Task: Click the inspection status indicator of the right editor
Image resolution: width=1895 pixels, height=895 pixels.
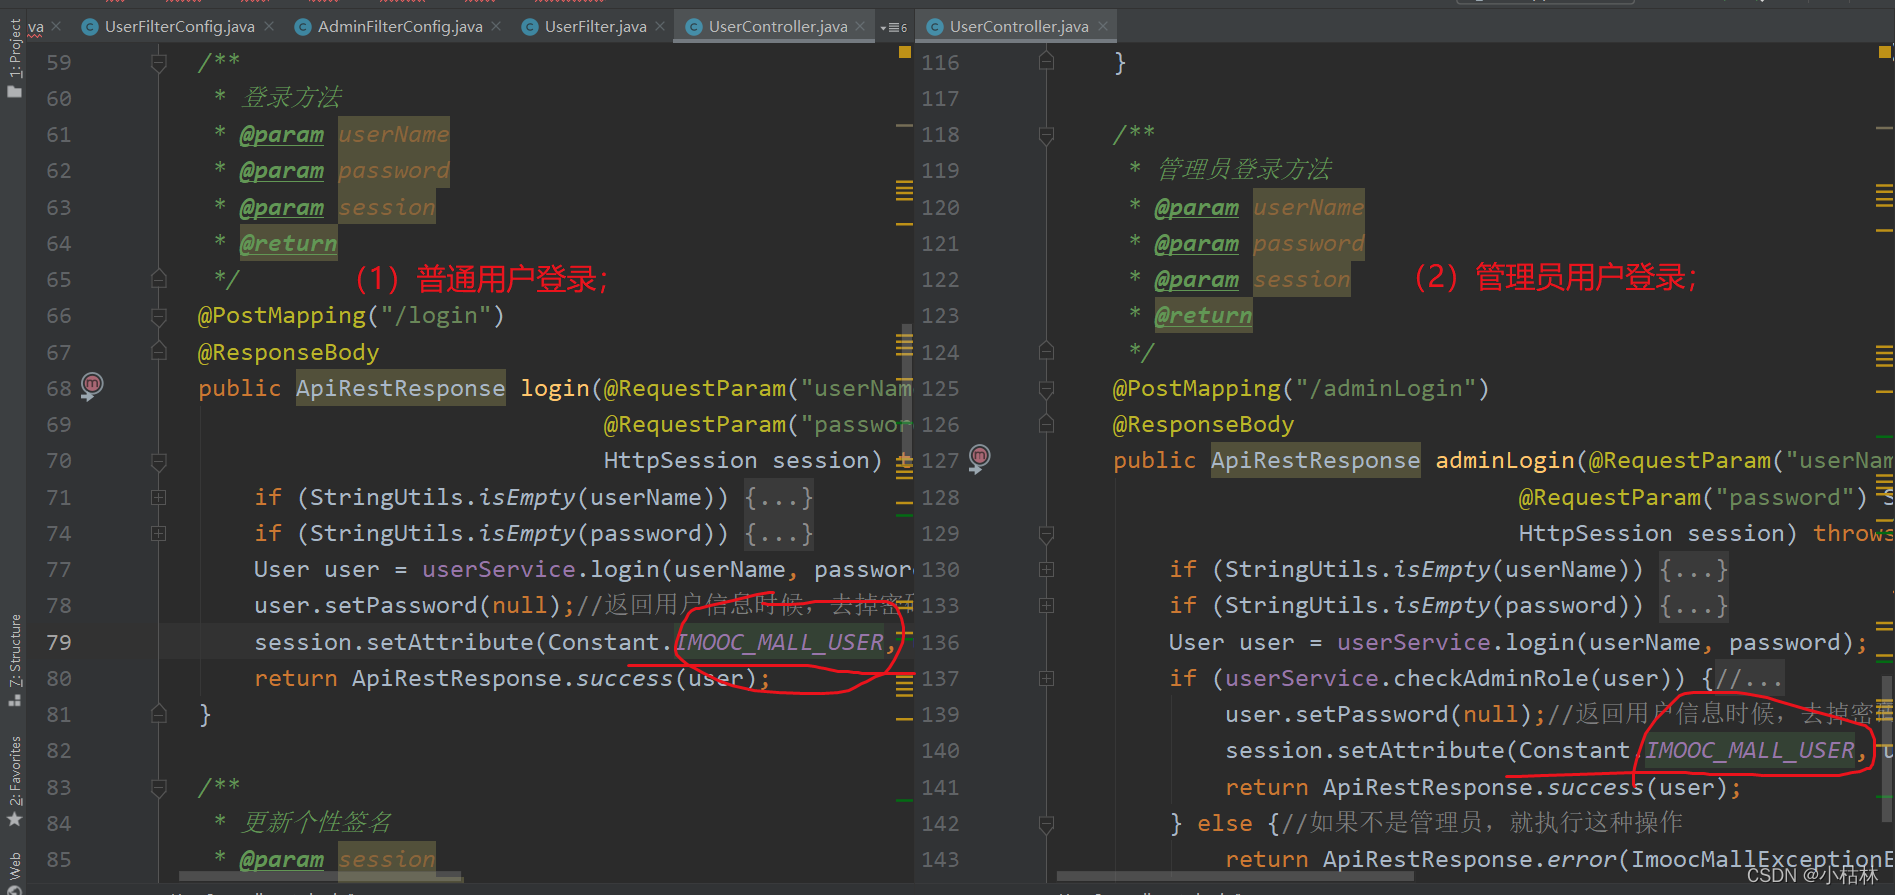Action: point(1884,52)
